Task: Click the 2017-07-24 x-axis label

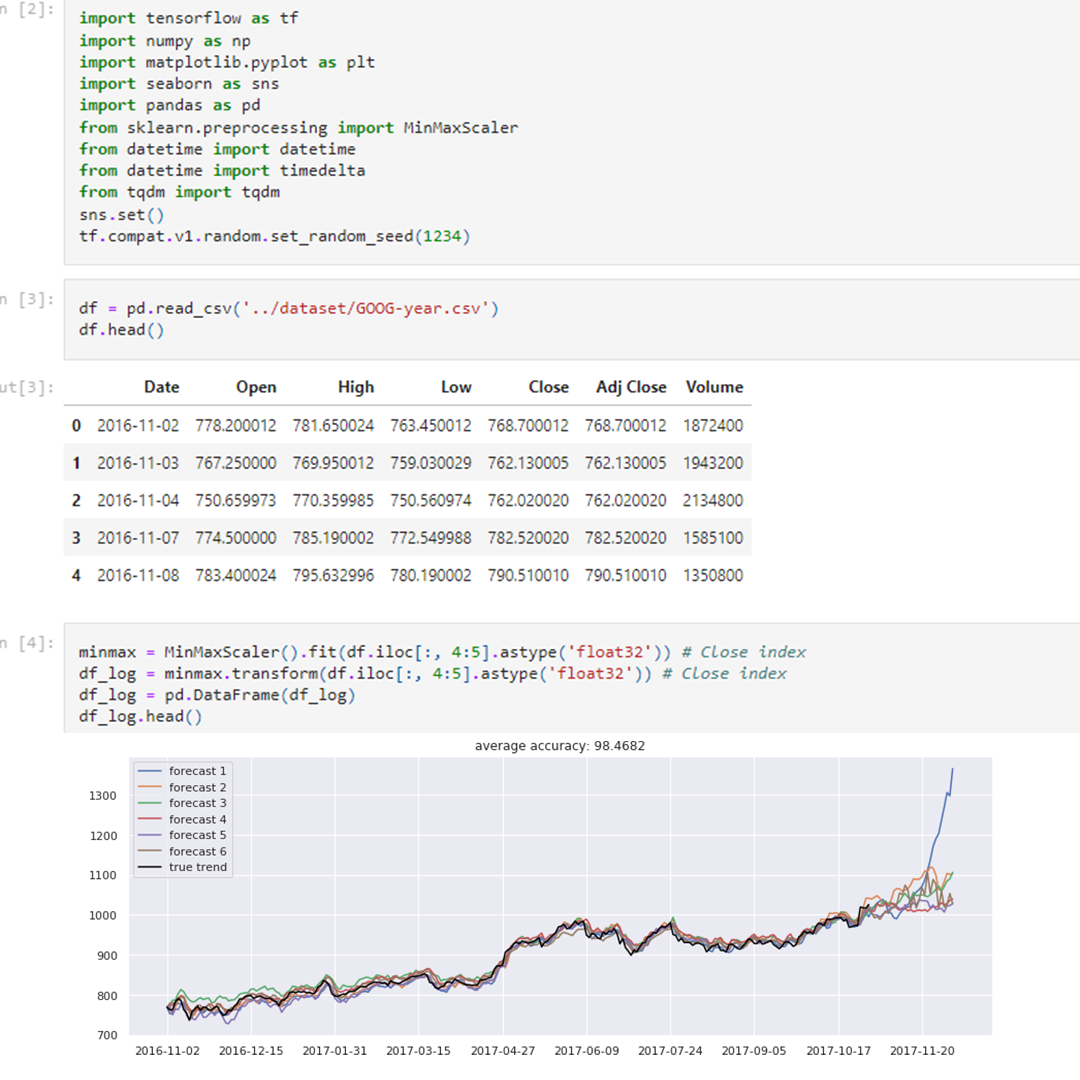Action: (x=670, y=1051)
